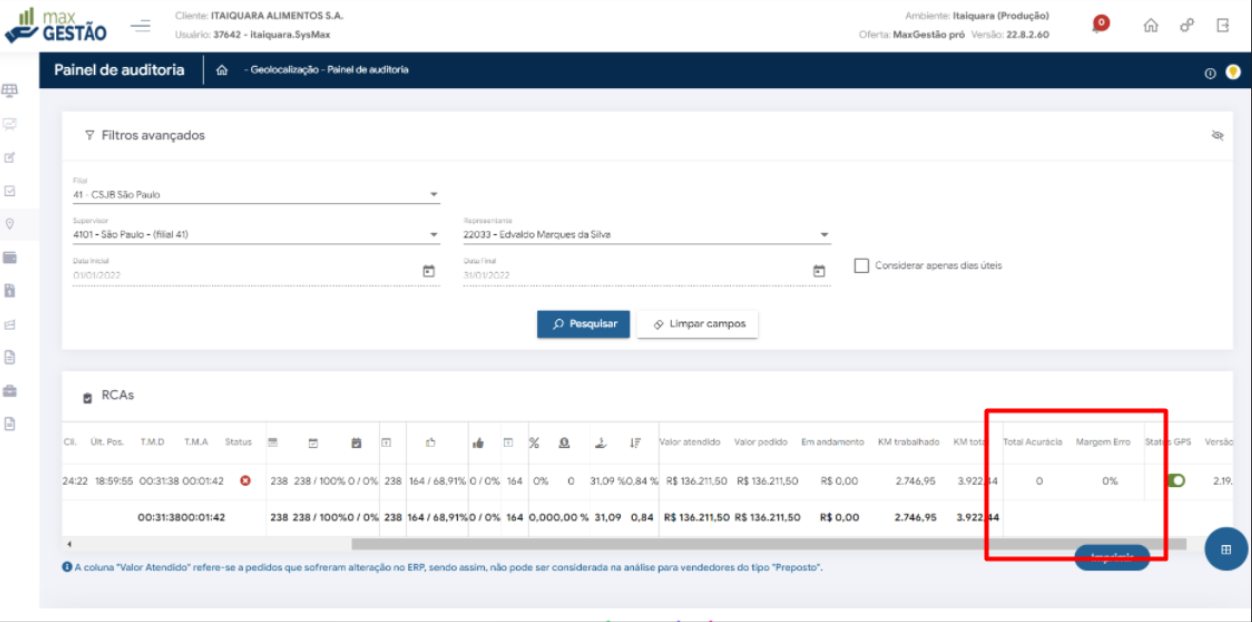Click the 'Valor pedido' column header
Image resolution: width=1252 pixels, height=622 pixels.
[761, 442]
